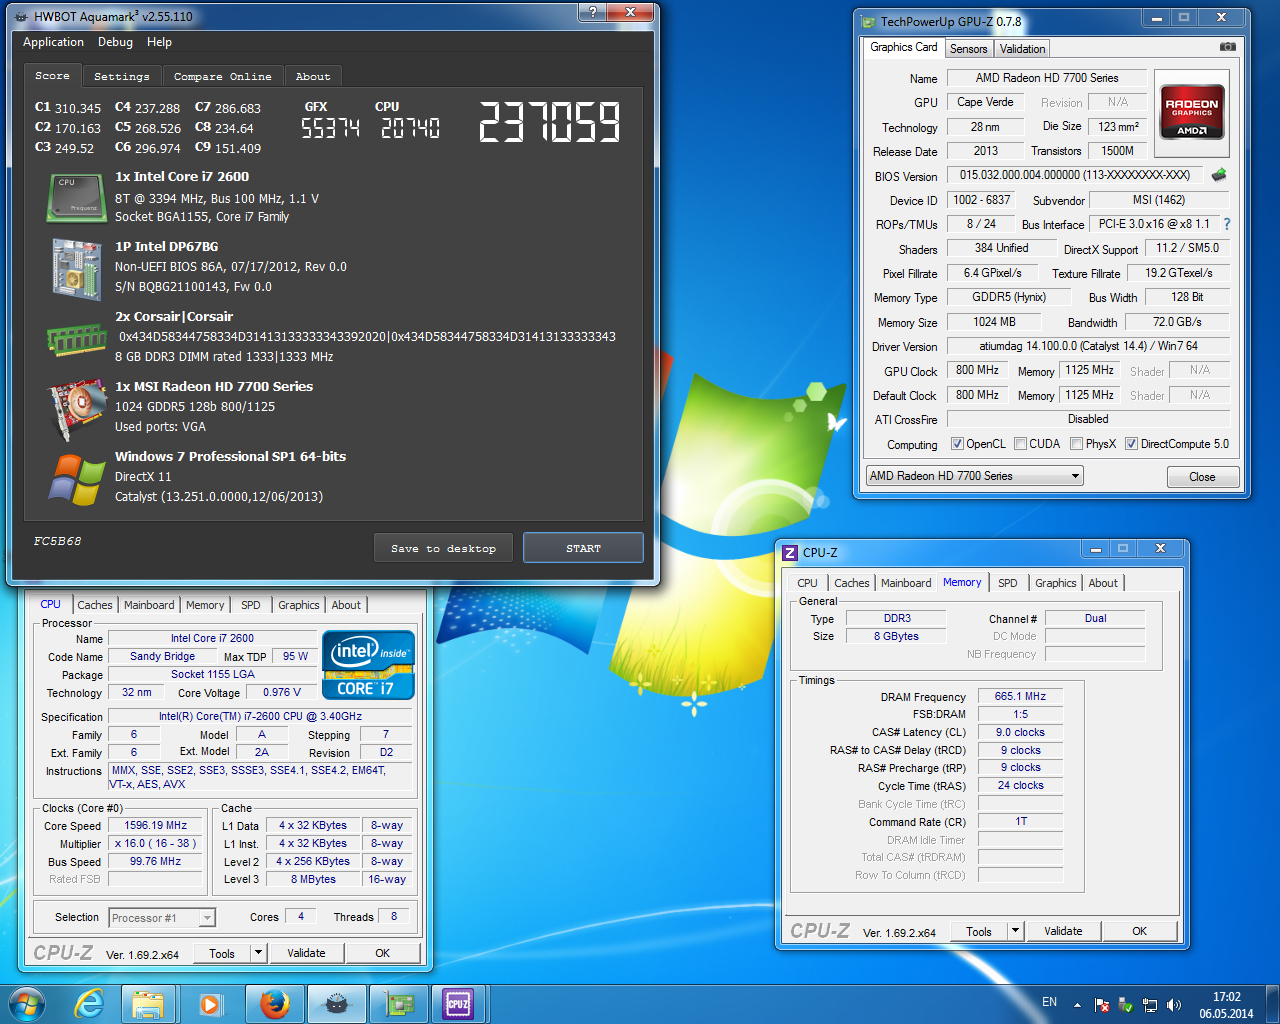
Task: Click the GPU-Z title bar icon
Action: click(868, 21)
